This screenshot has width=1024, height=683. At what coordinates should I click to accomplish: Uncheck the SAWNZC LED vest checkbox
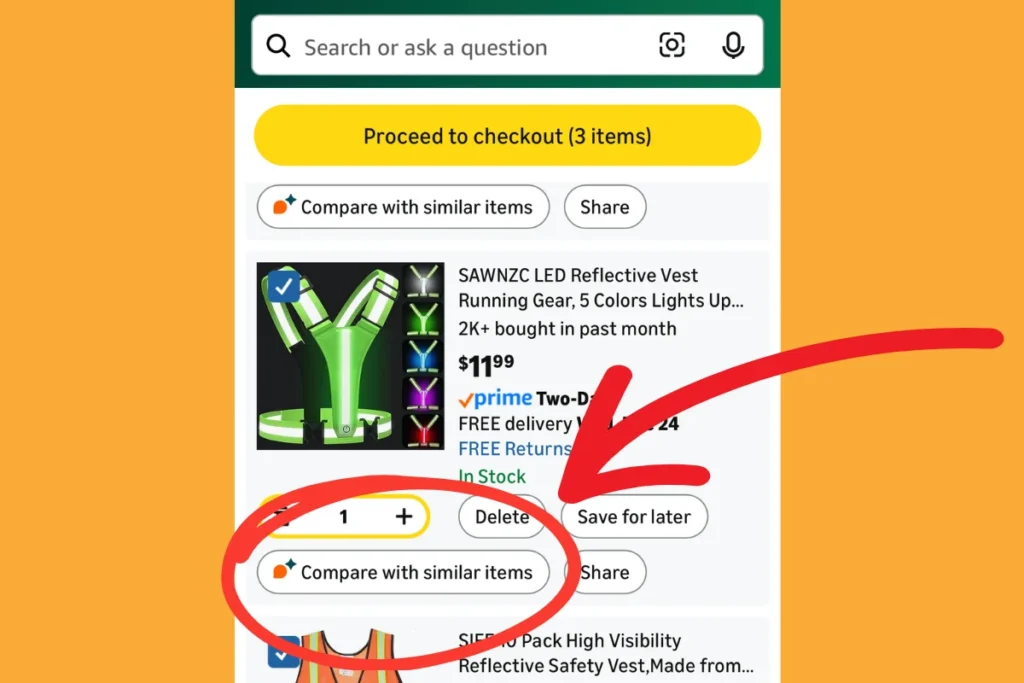click(283, 286)
